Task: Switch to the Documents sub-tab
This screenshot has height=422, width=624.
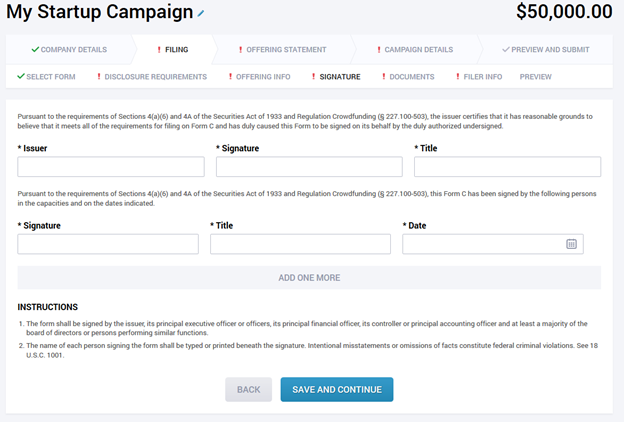Action: tap(408, 77)
